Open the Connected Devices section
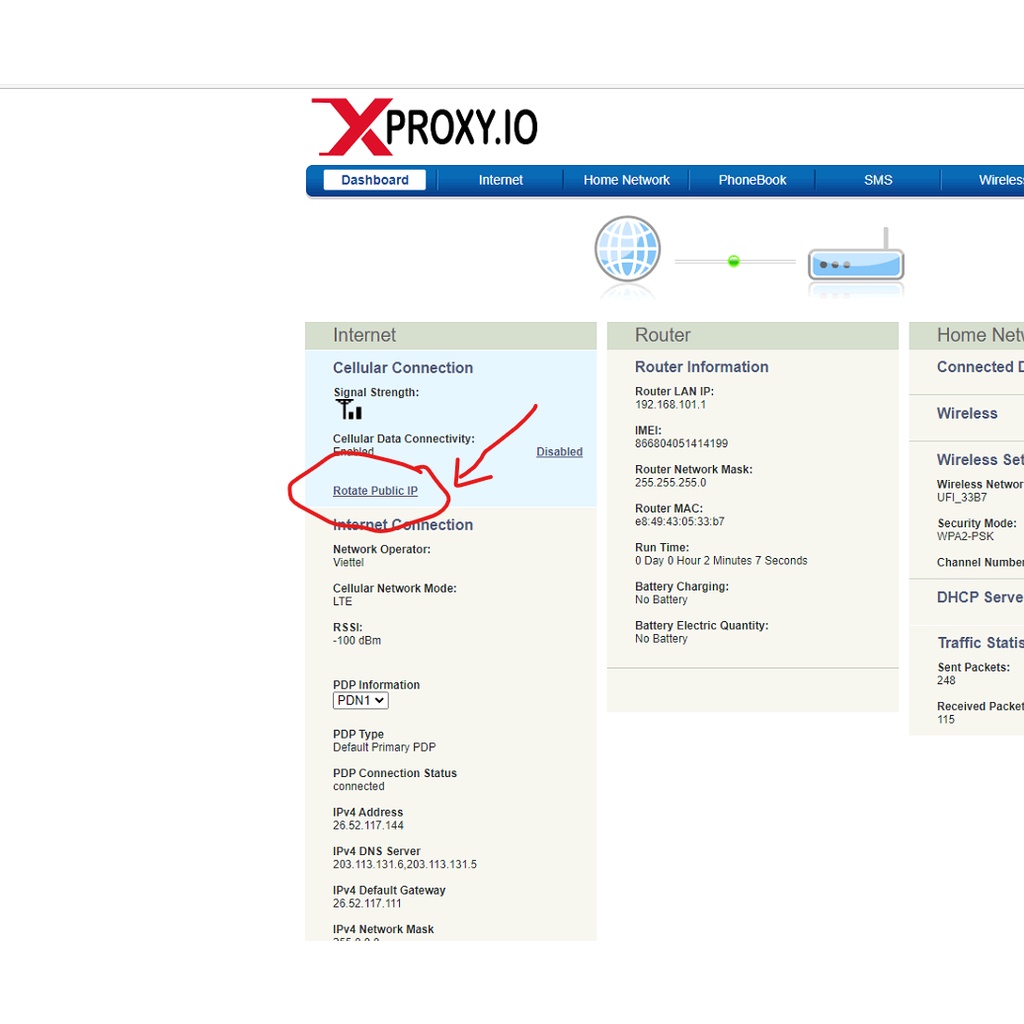The image size is (1024, 1024). [x=979, y=367]
